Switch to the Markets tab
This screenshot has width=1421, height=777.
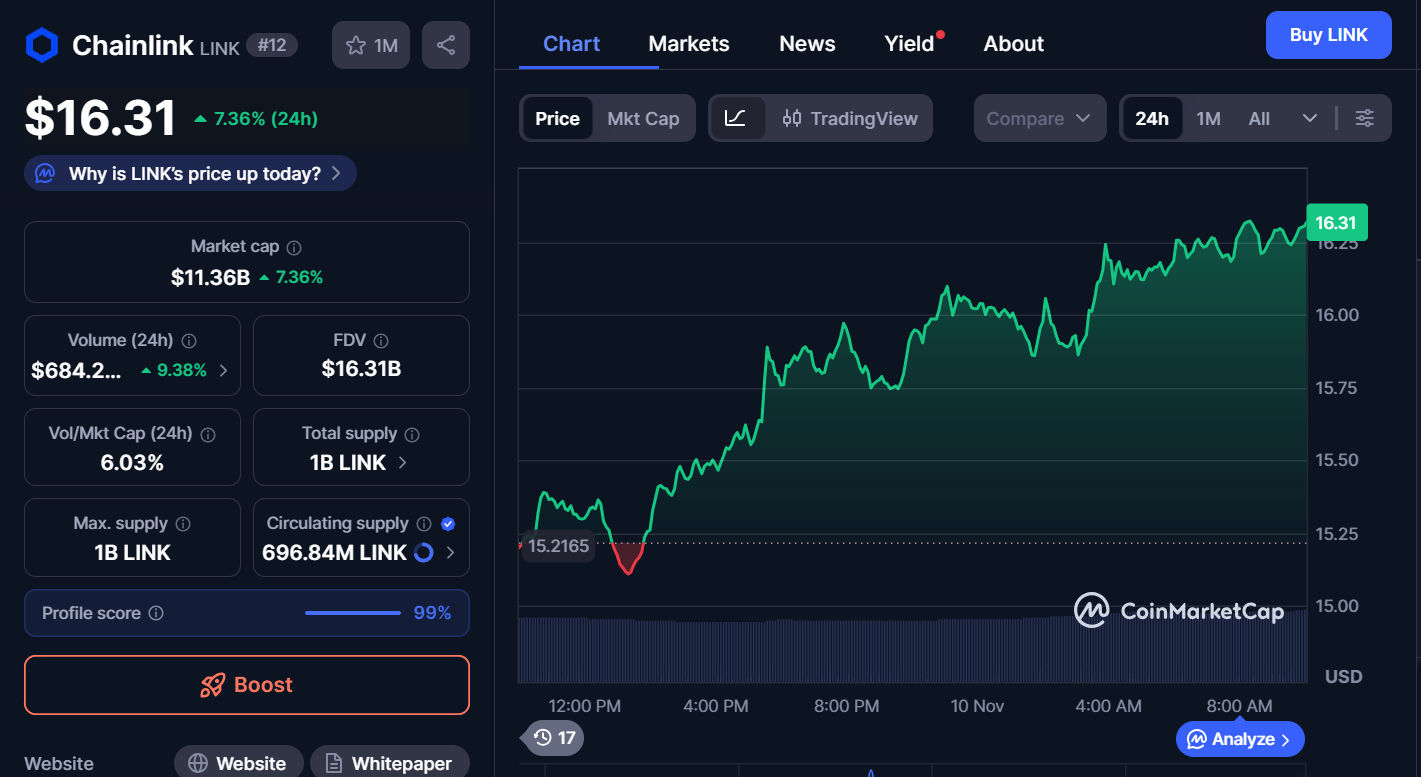click(x=688, y=43)
